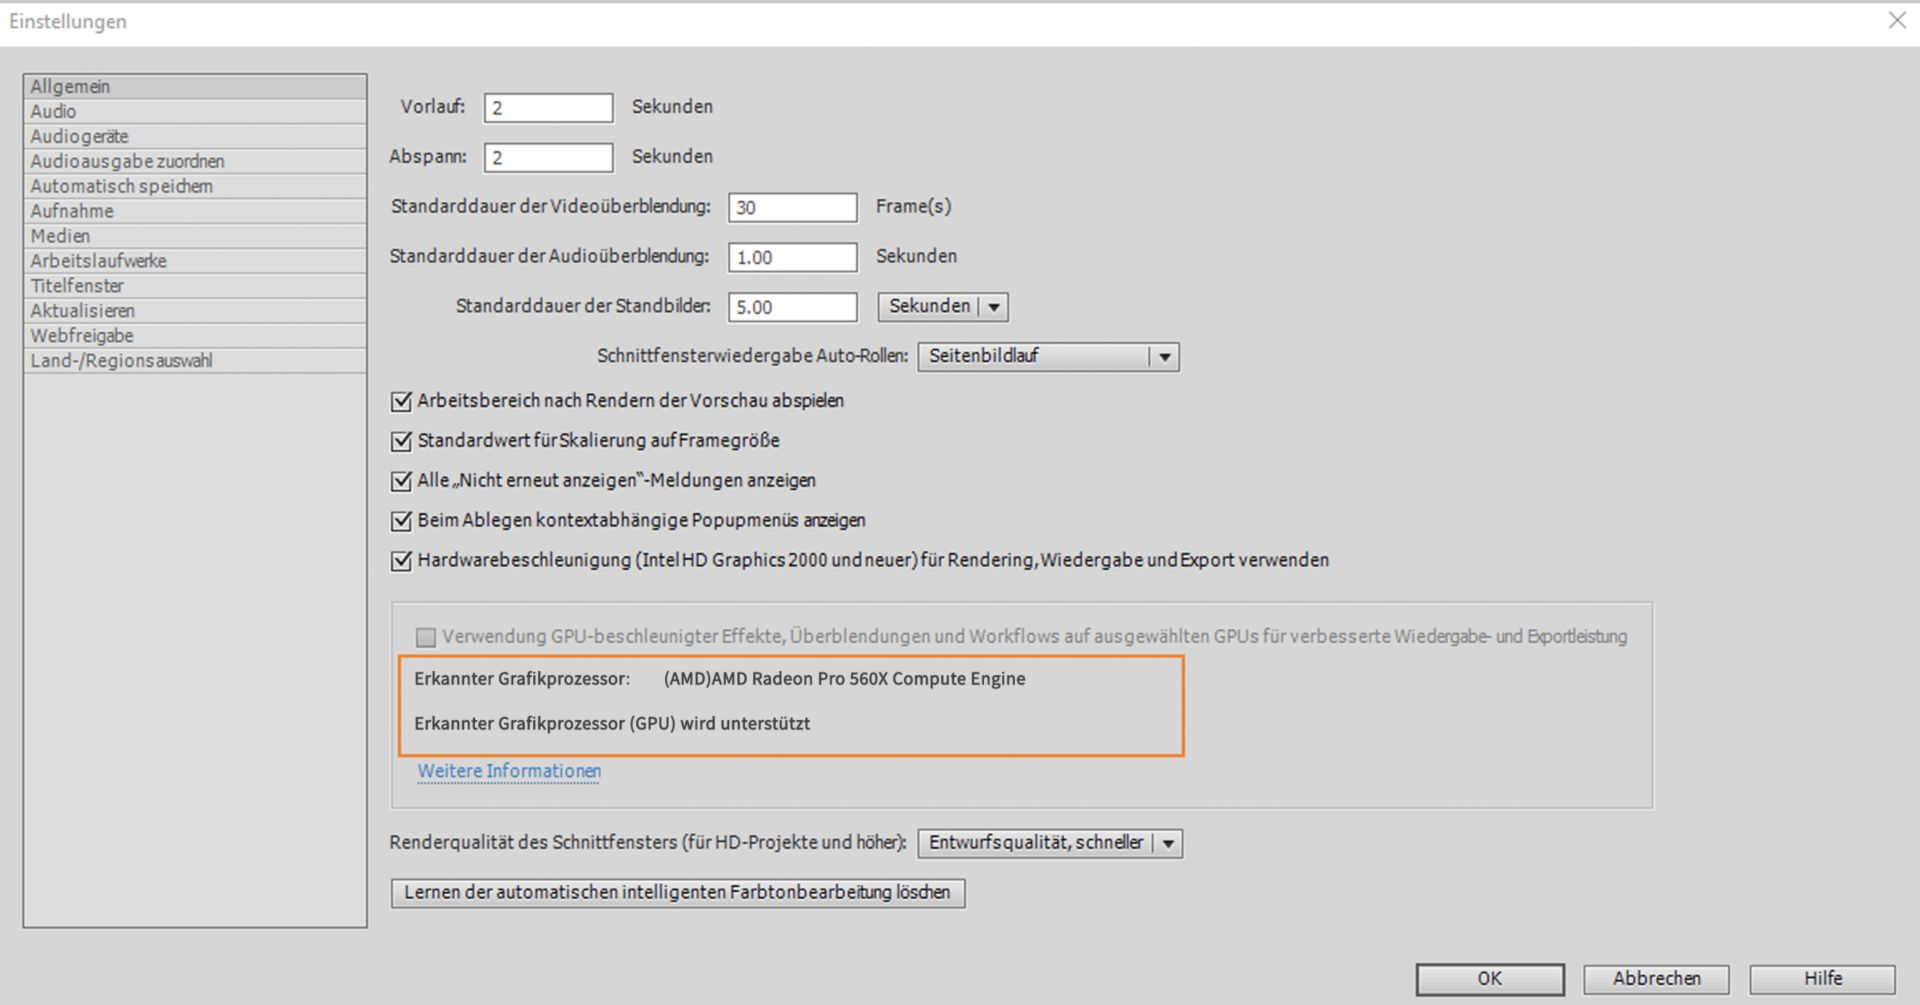
Task: Uncheck 'Standardwert für Skalierung auf Framegröße'
Action: 400,441
